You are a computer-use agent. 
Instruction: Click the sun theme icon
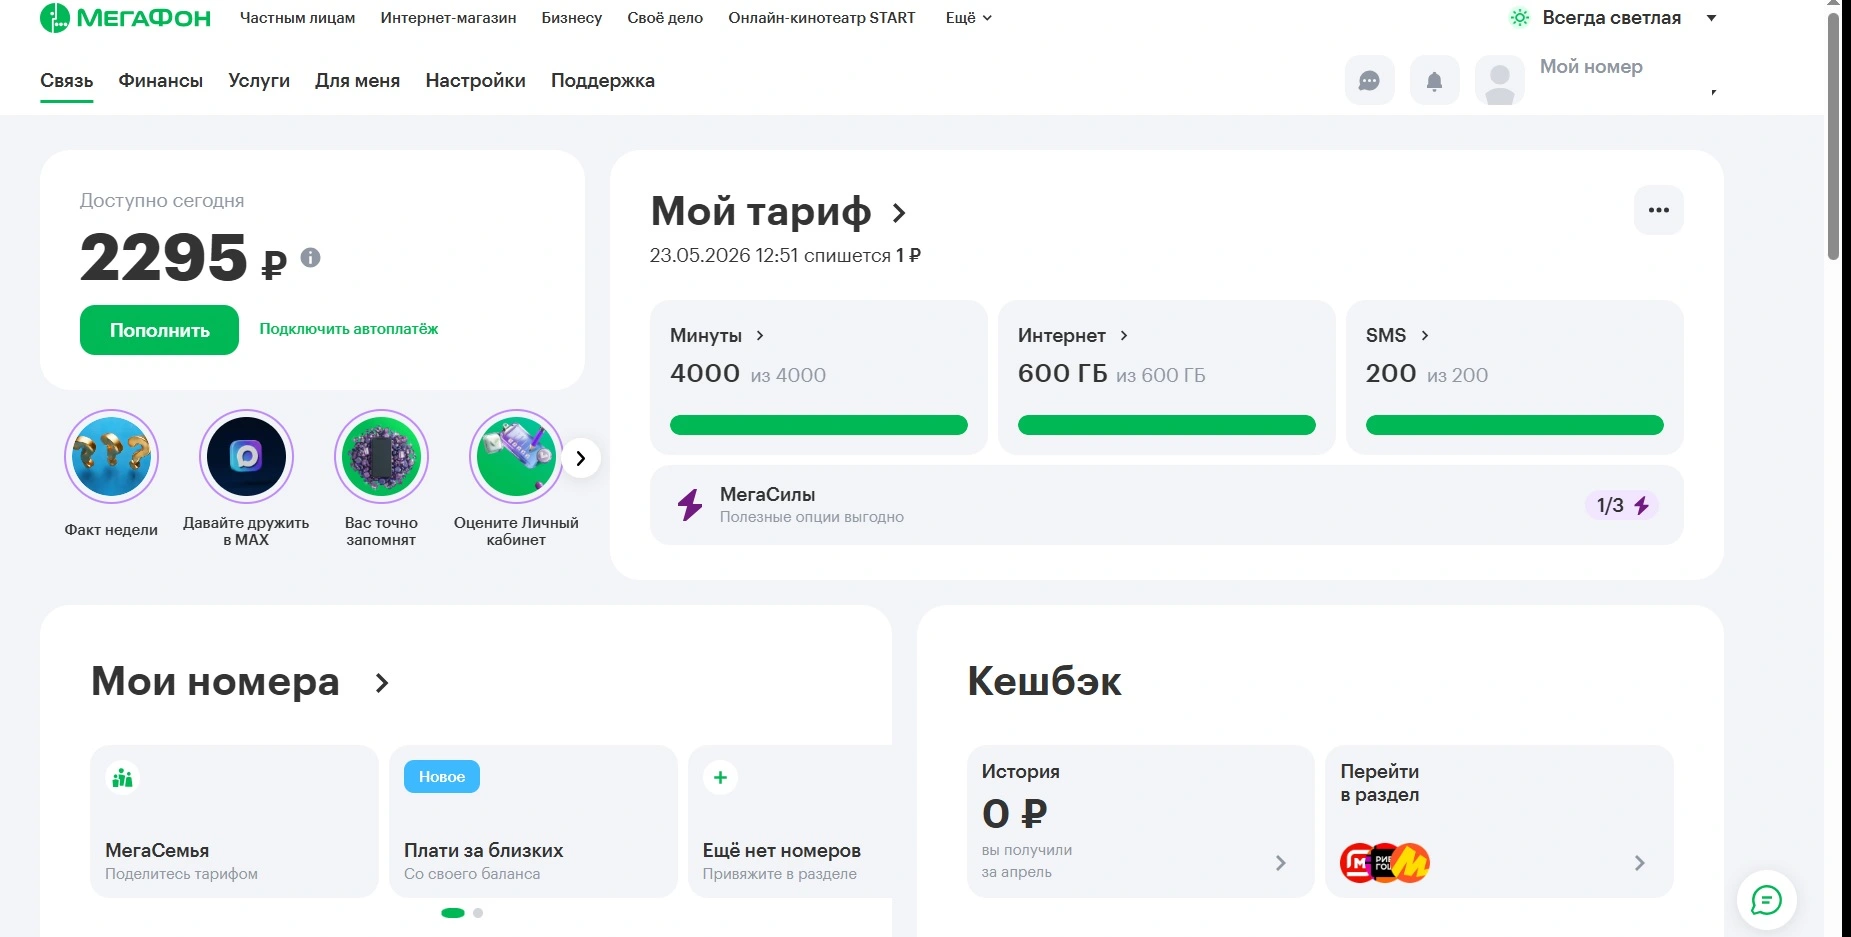click(1519, 18)
